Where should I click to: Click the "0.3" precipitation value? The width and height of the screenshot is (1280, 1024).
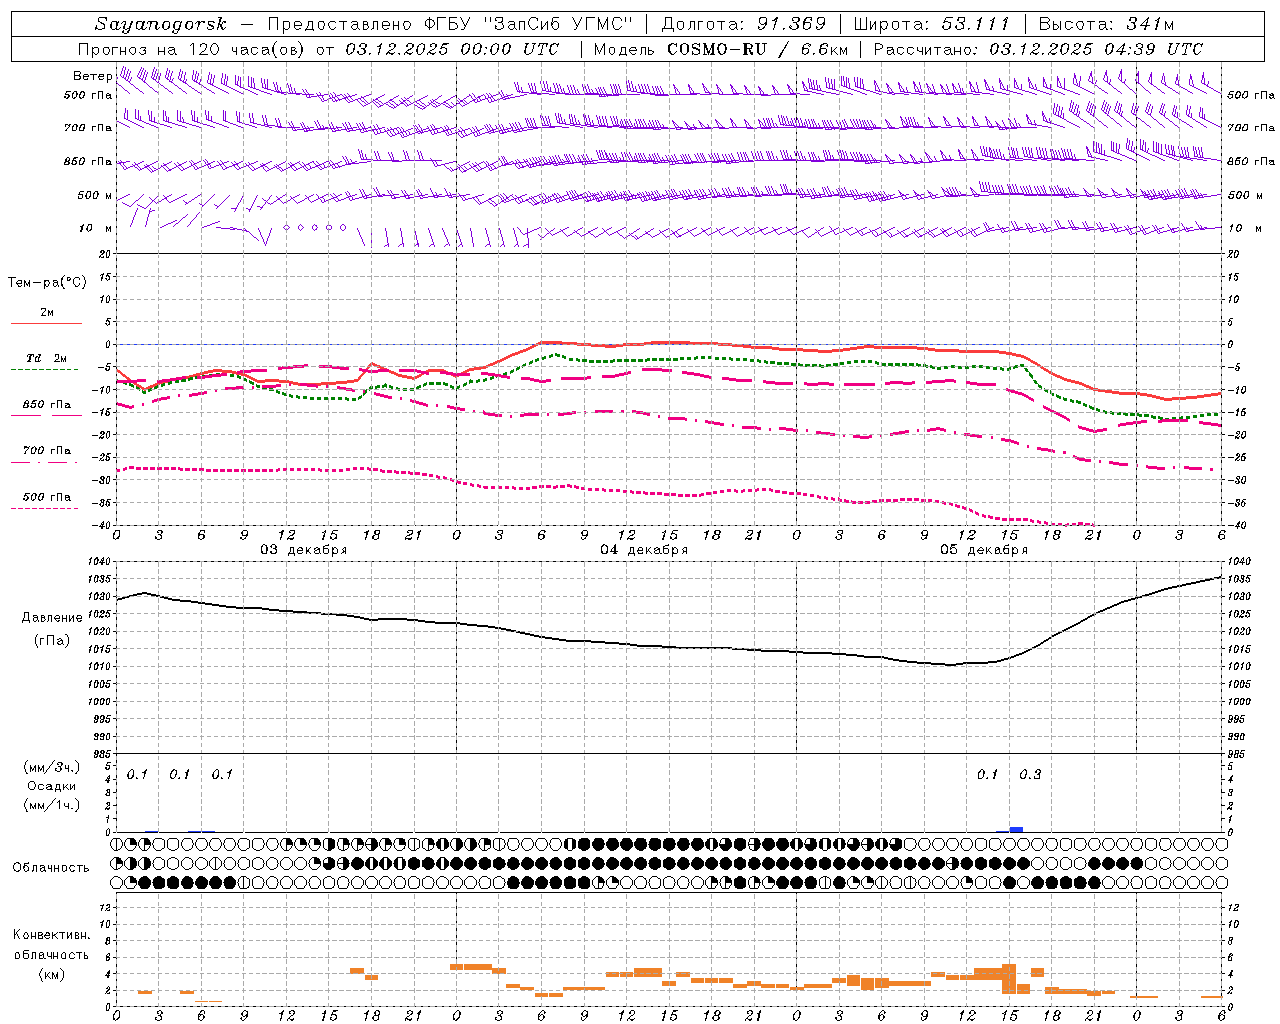click(x=1030, y=775)
